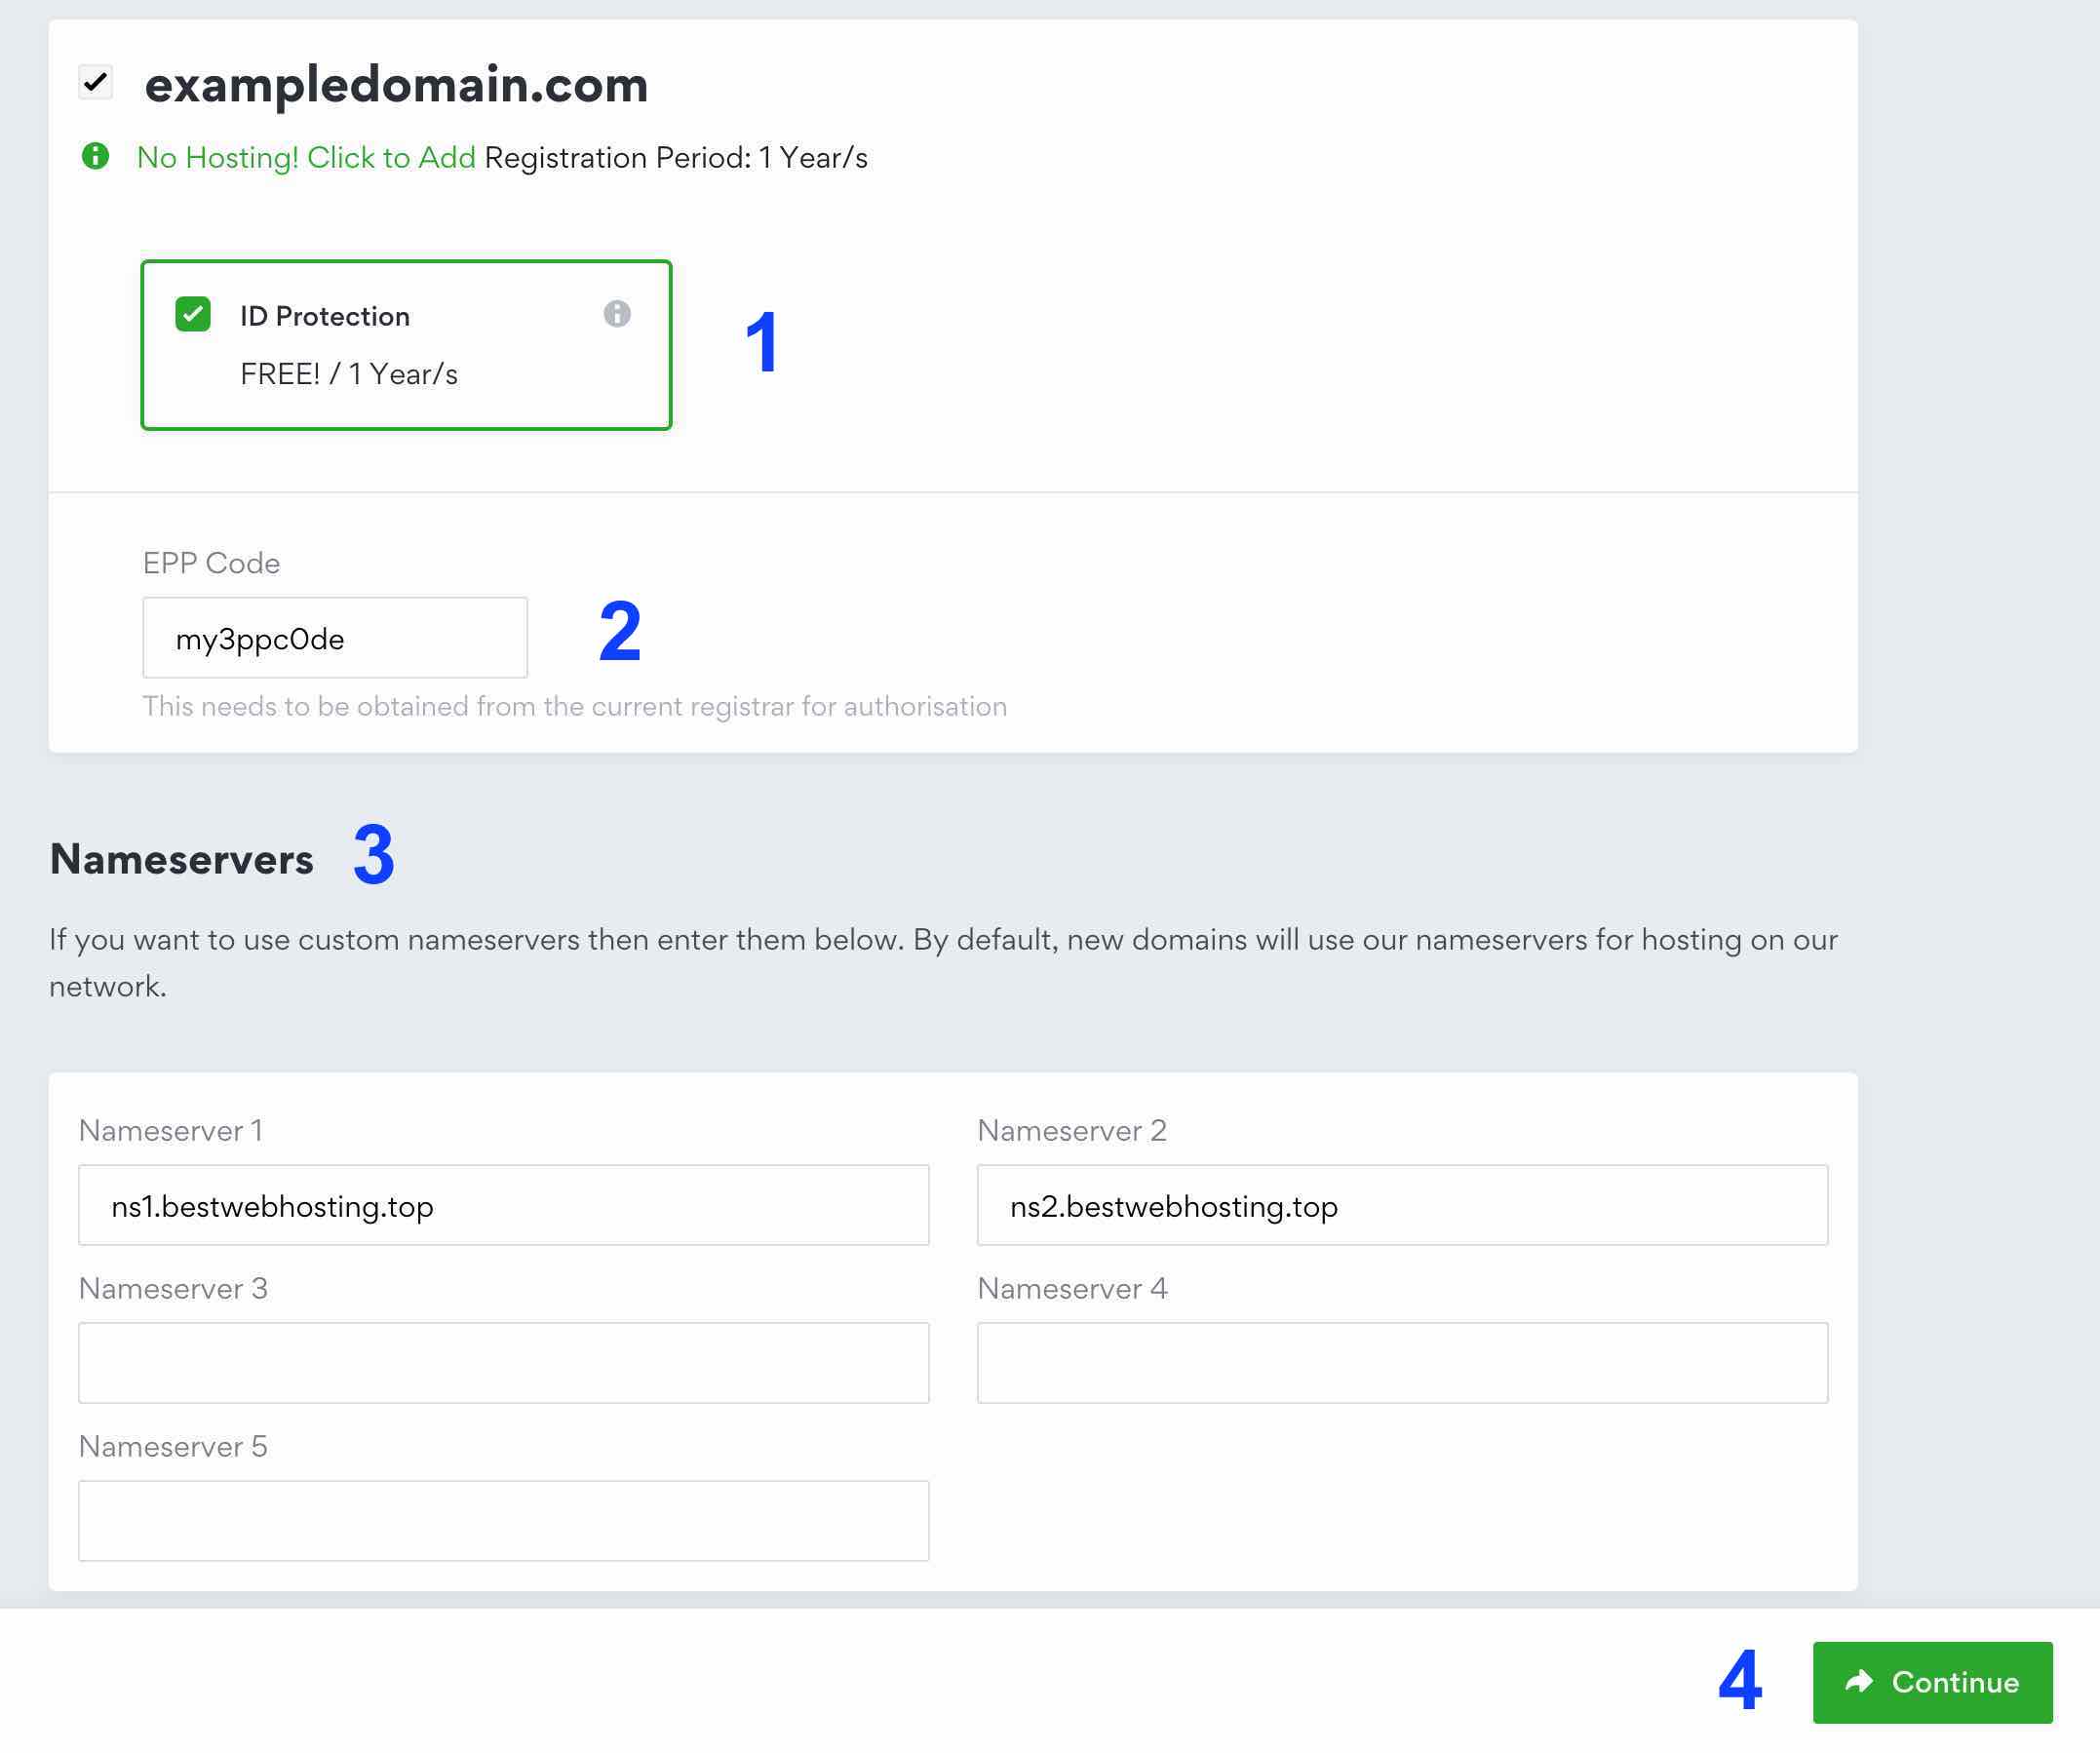Click the EPP Code input field
The width and height of the screenshot is (2100, 1753).
click(x=335, y=638)
